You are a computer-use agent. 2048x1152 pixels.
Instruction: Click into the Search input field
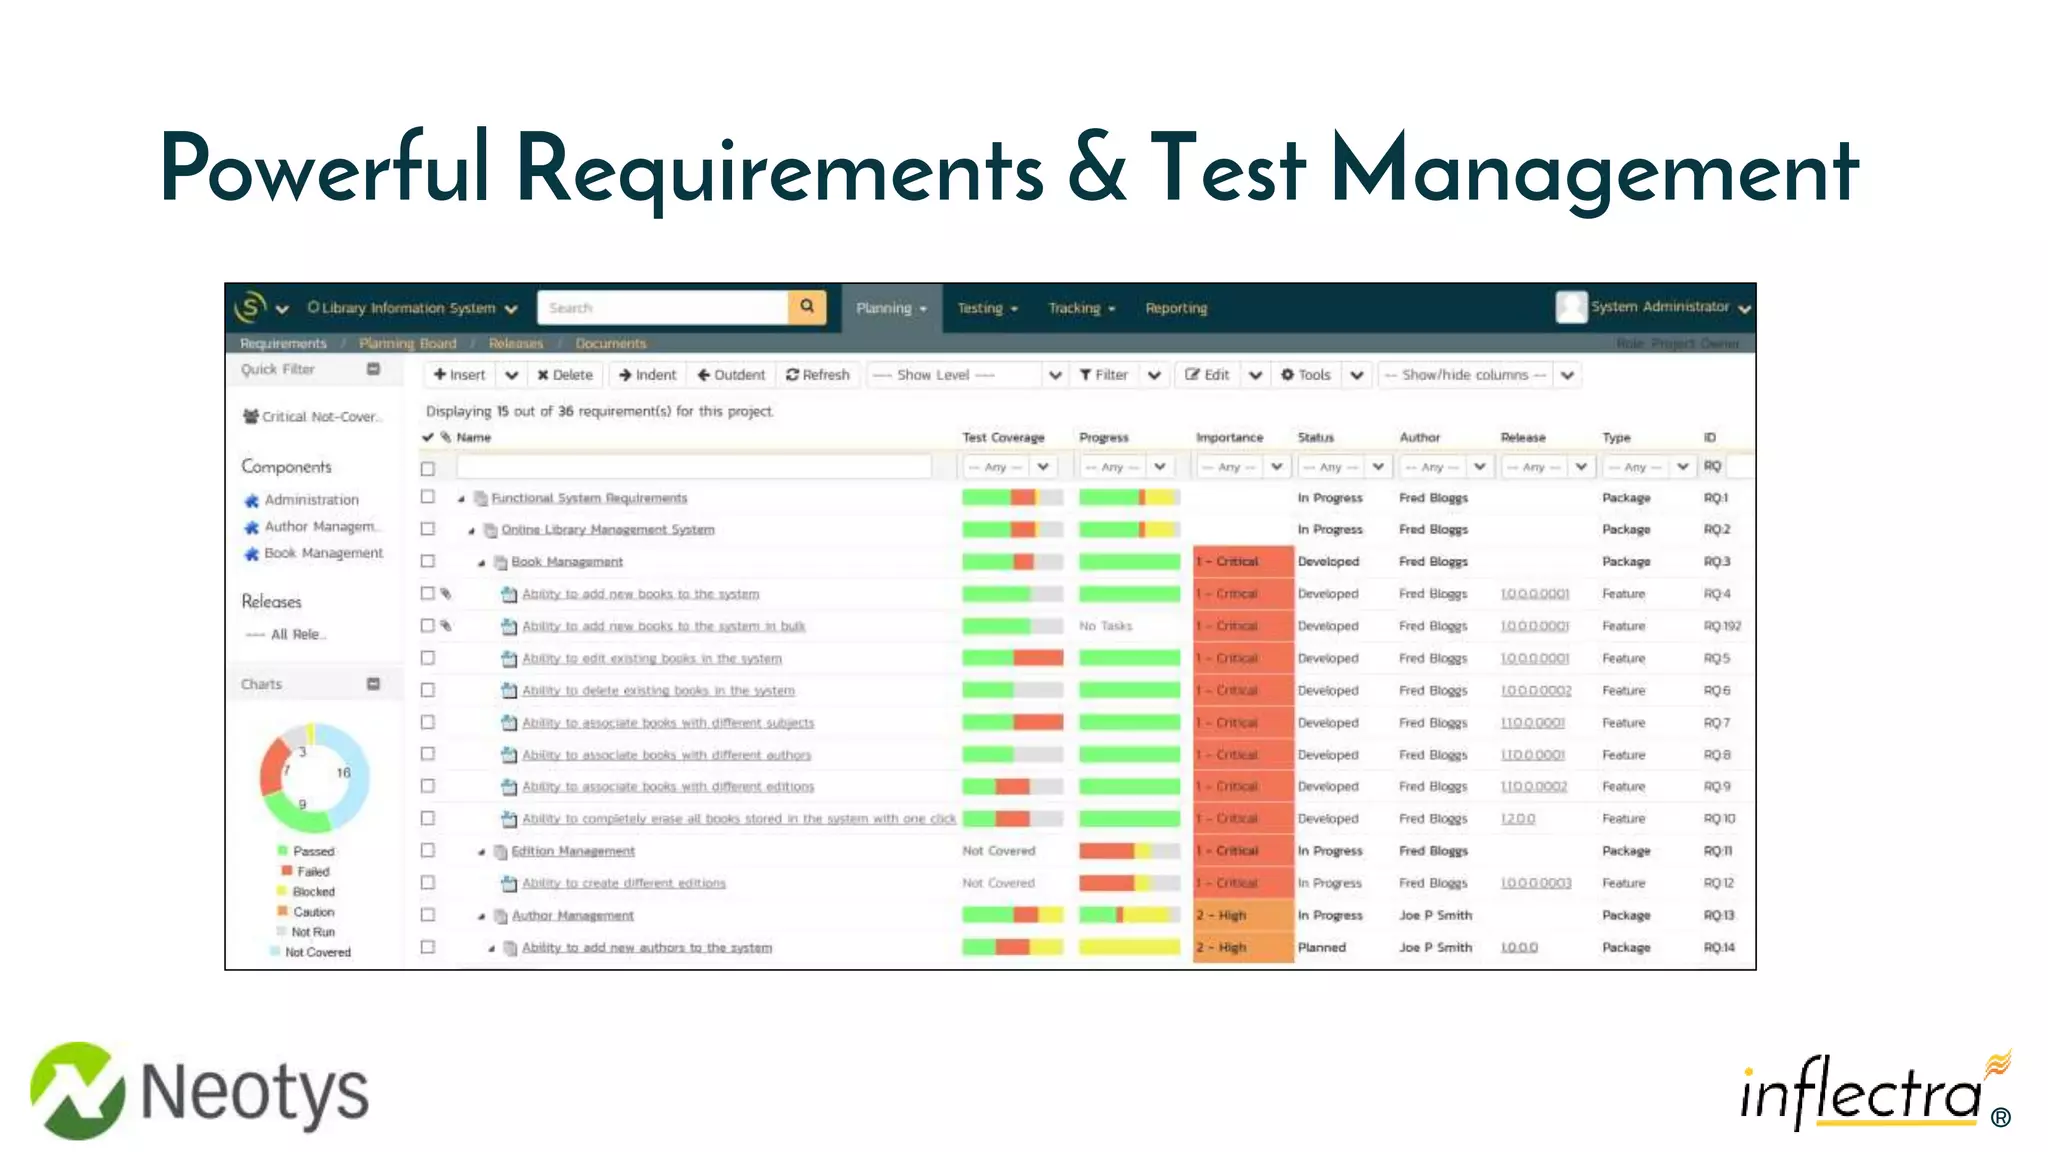664,307
